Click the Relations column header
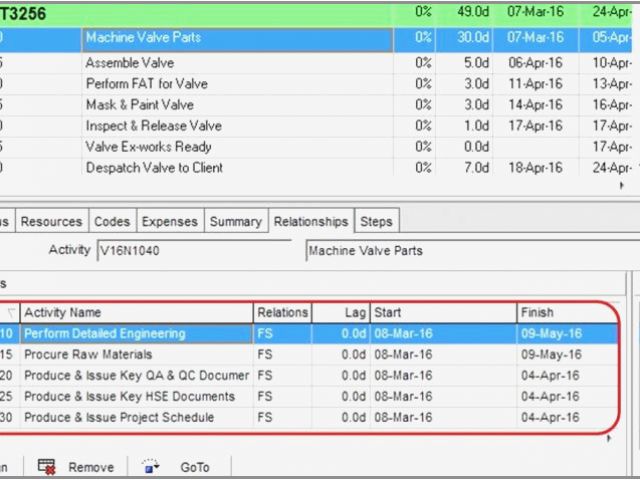Image resolution: width=640 pixels, height=480 pixels. coord(282,313)
